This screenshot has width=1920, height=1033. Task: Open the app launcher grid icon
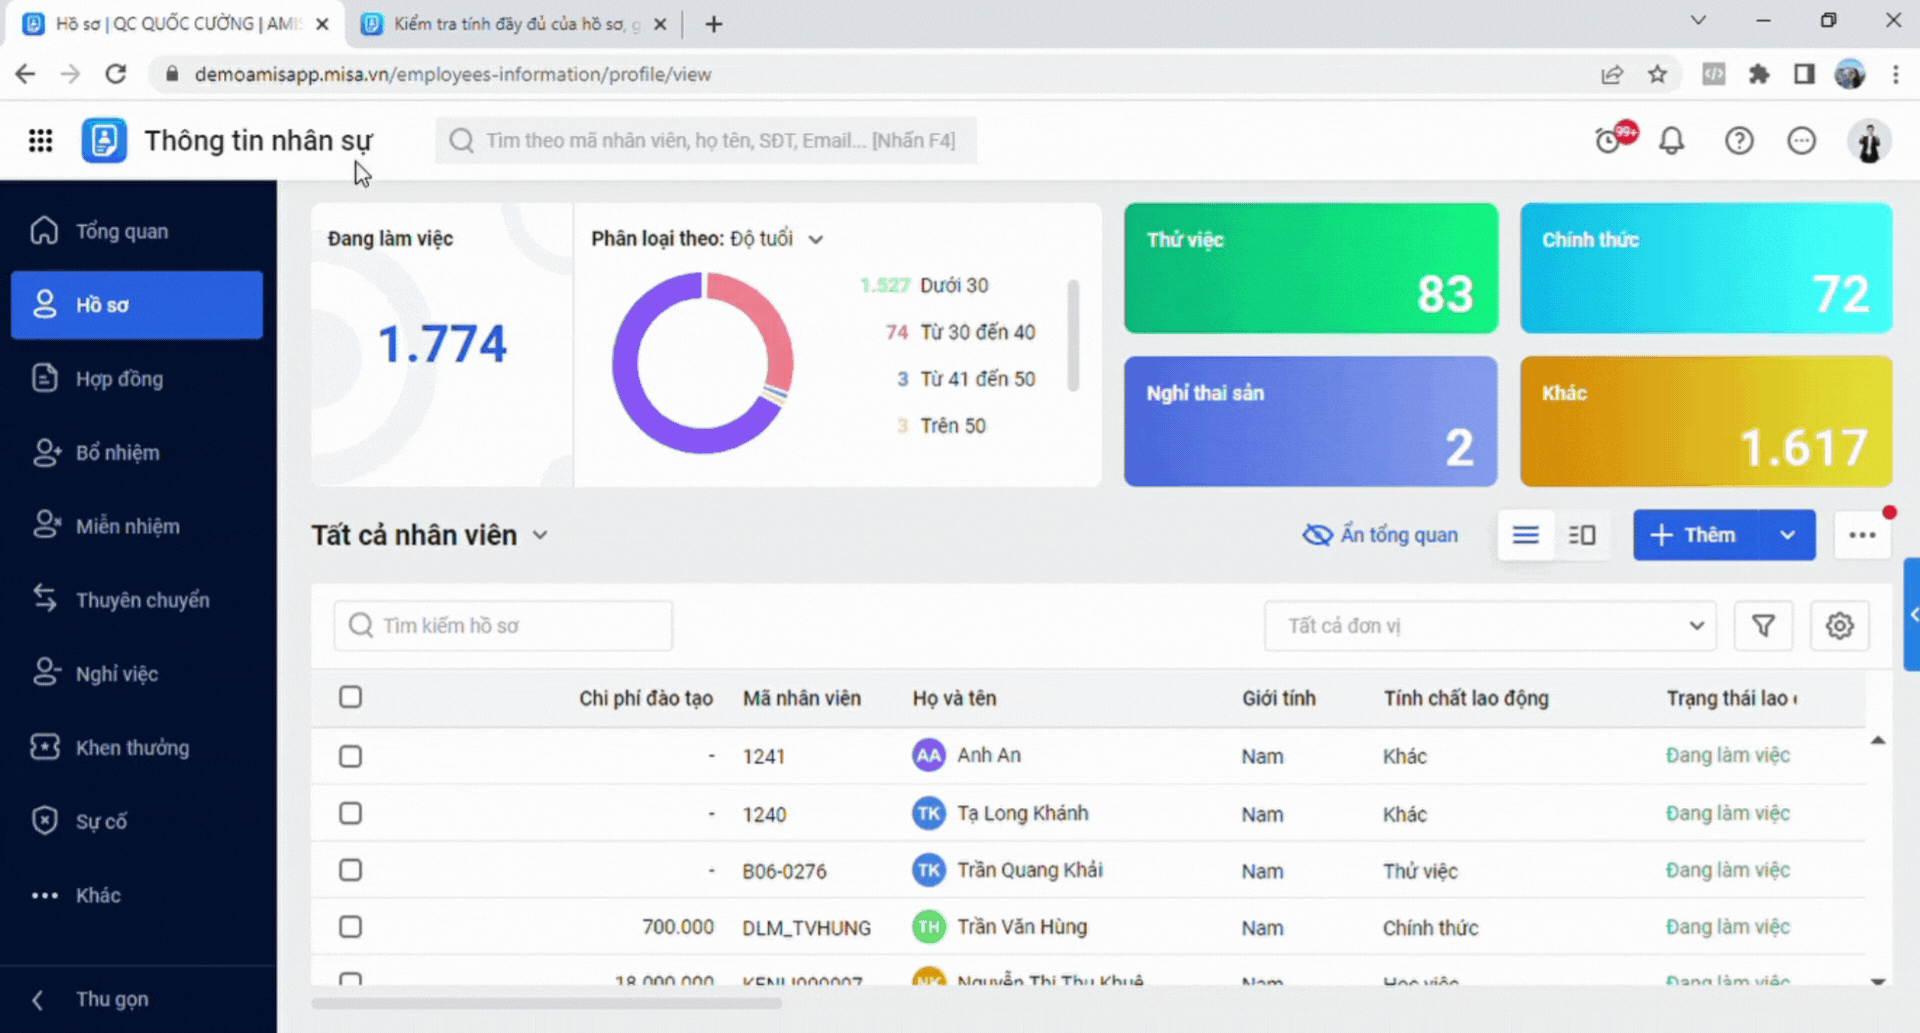coord(40,141)
